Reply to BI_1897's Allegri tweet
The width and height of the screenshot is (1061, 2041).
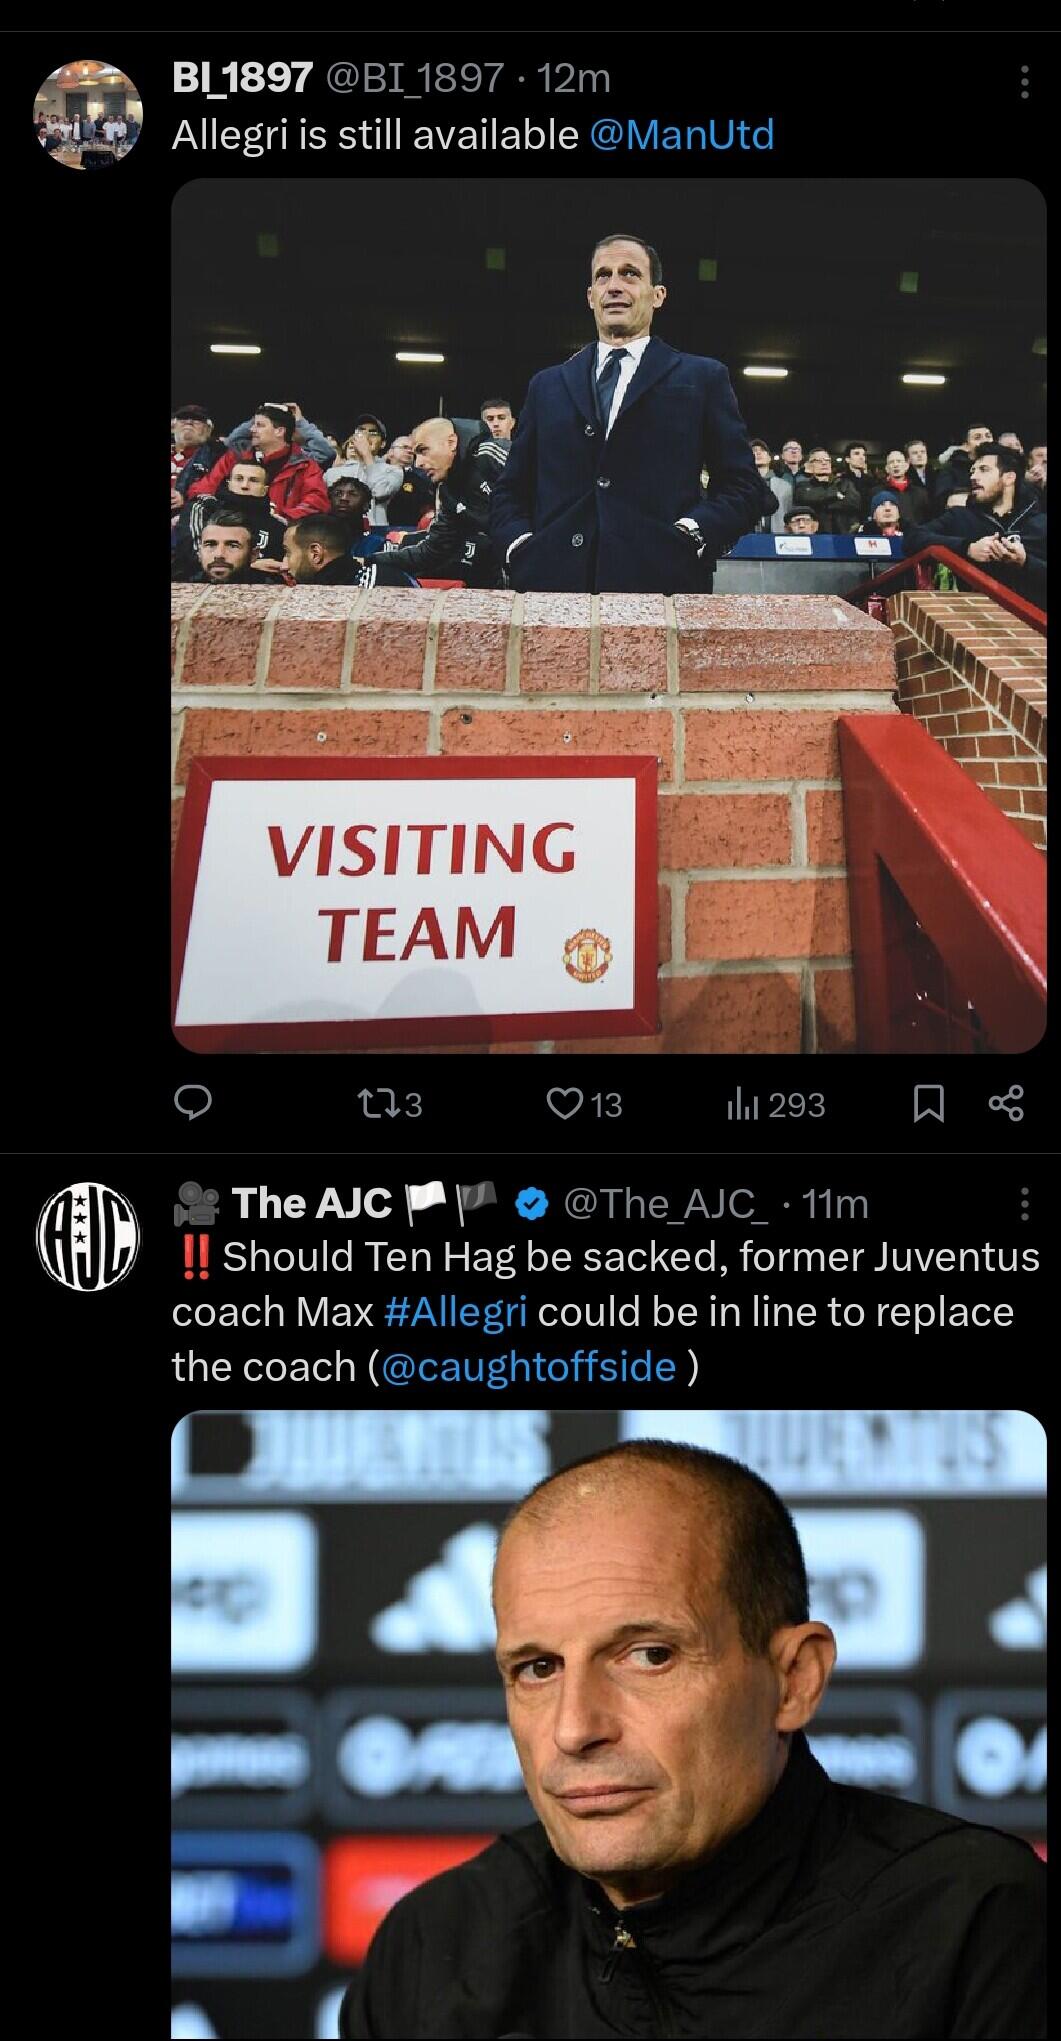(x=192, y=1104)
